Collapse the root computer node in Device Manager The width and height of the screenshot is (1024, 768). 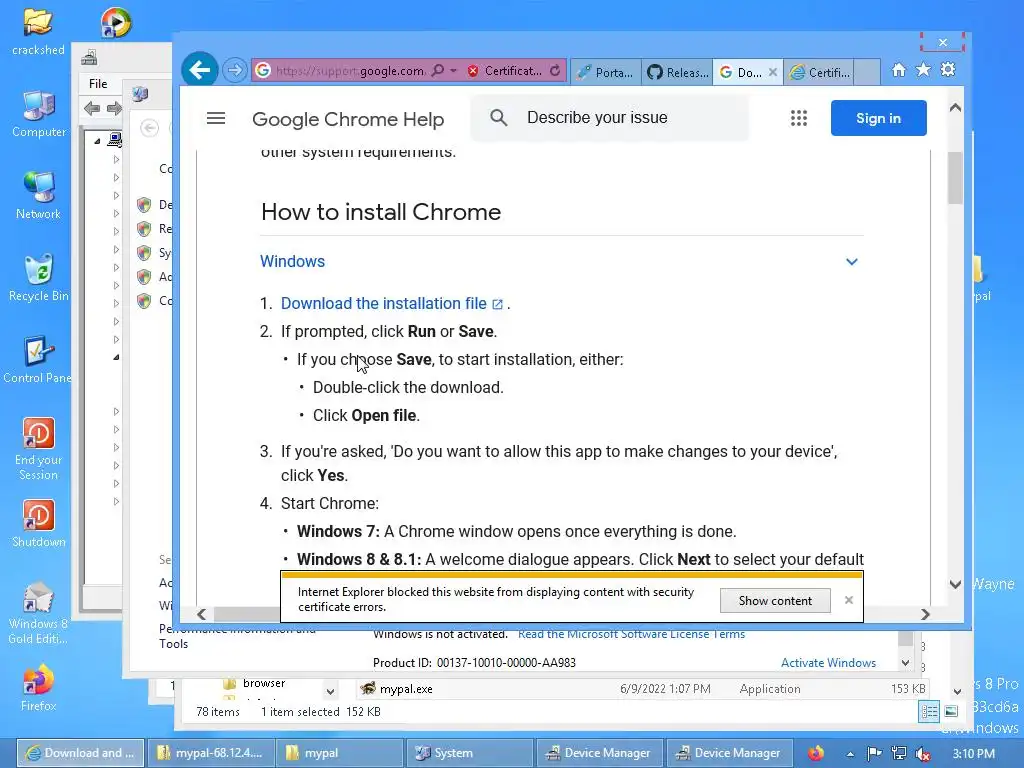pos(97,140)
